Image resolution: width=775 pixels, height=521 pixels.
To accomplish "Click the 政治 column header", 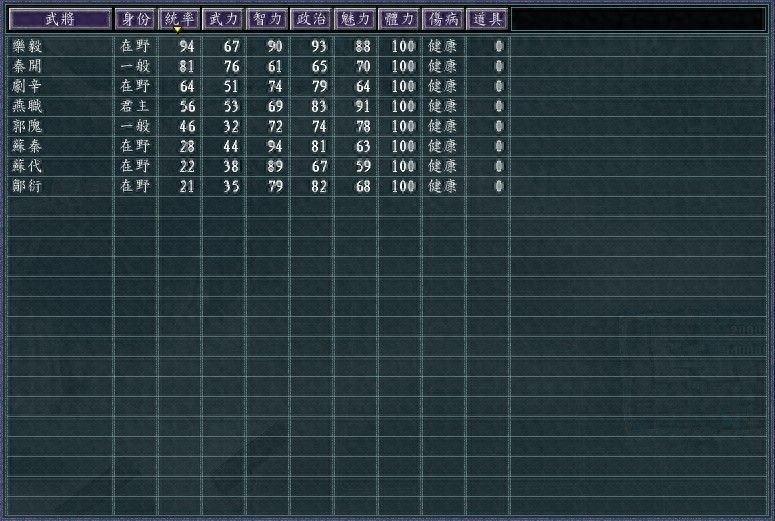I will click(x=311, y=19).
